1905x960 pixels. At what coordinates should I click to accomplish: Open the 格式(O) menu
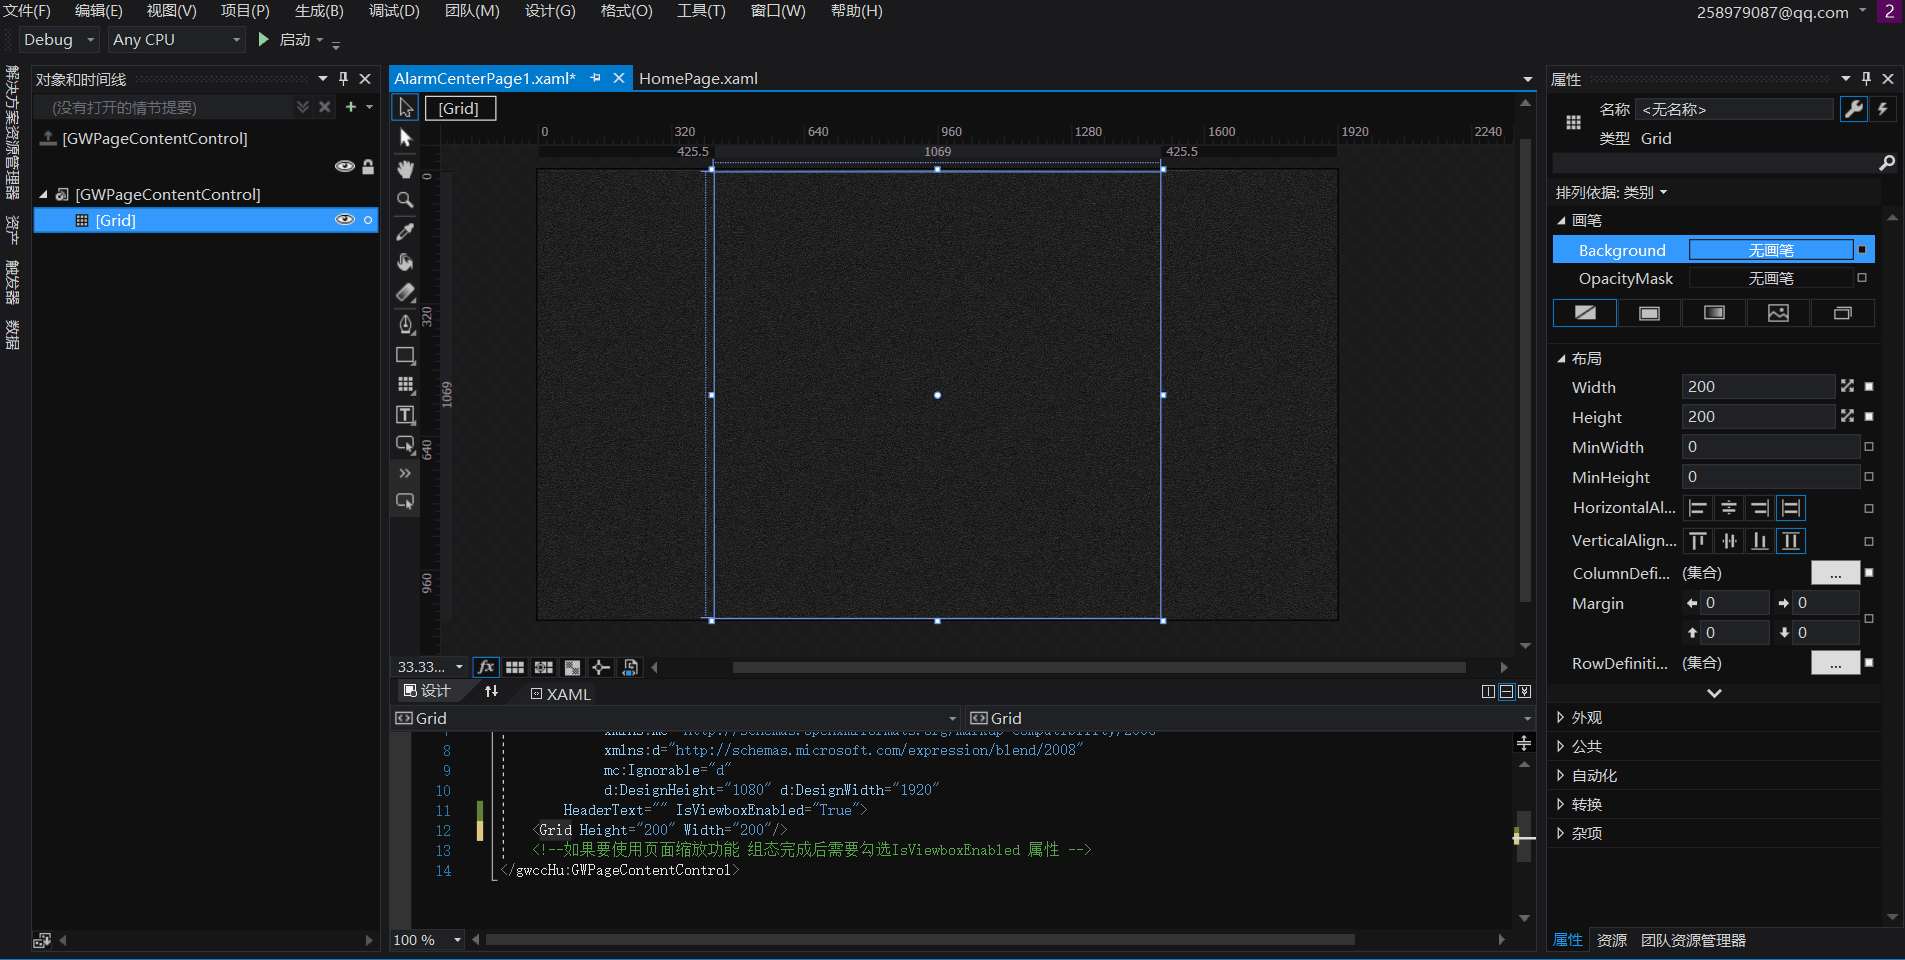(x=626, y=11)
